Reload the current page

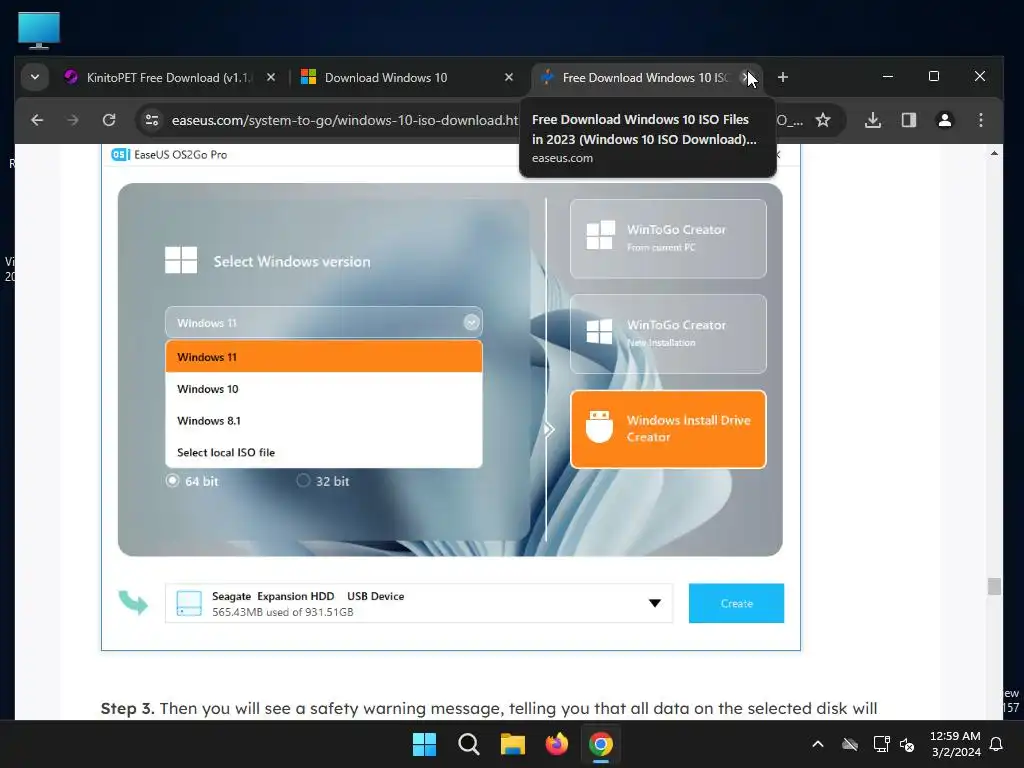click(x=109, y=120)
